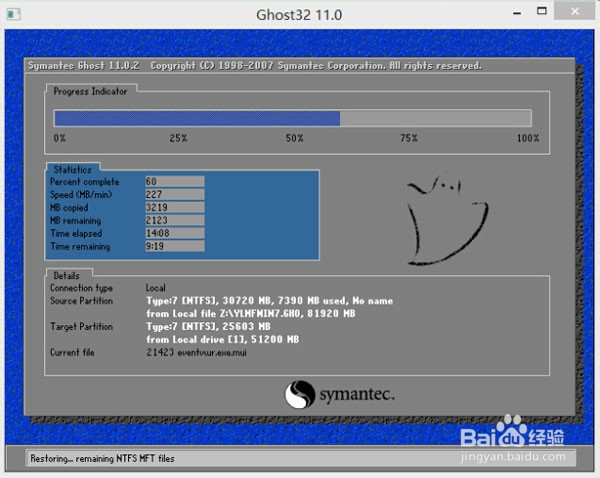
Task: Click current file '21423 eventvwr.exe.mui'
Action: [196, 352]
